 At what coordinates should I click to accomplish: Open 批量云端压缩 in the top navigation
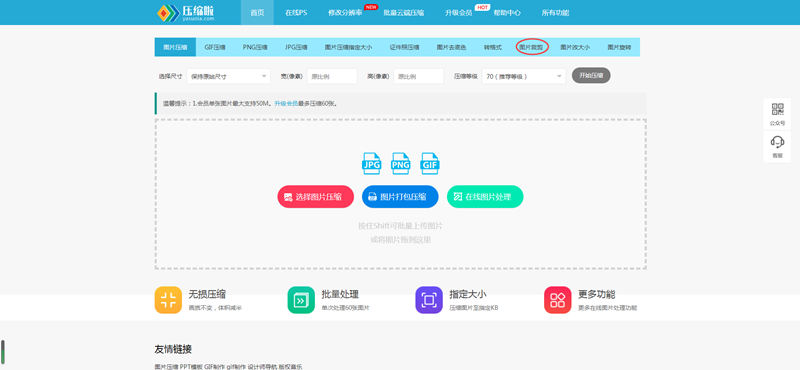click(x=404, y=13)
